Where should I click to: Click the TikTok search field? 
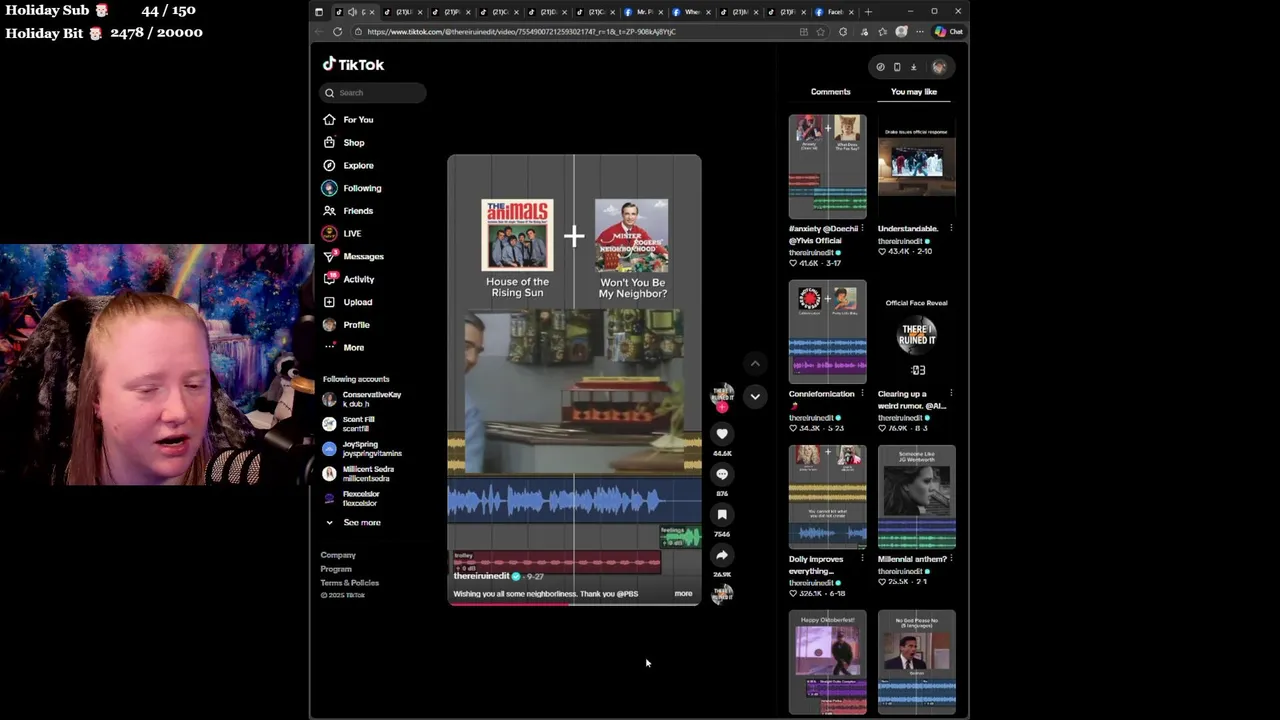[373, 93]
